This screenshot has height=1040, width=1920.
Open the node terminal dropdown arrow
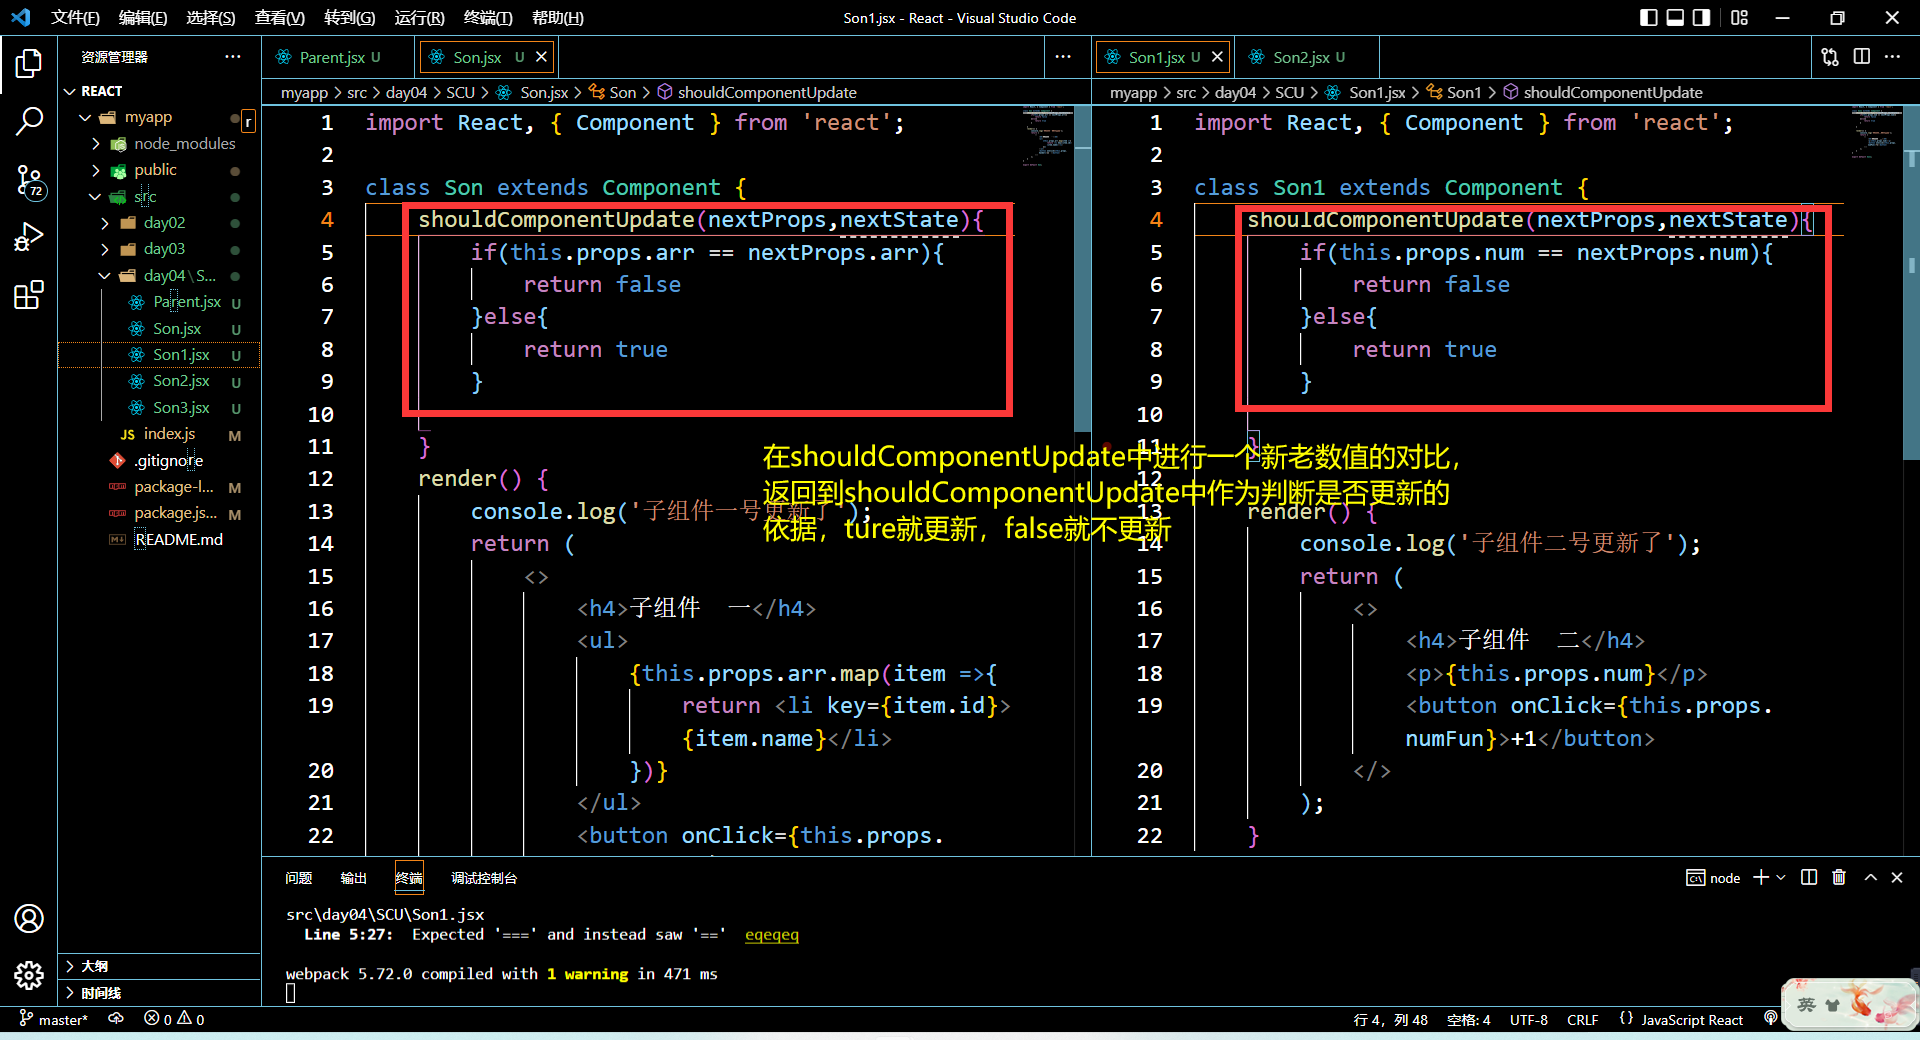click(x=1779, y=877)
